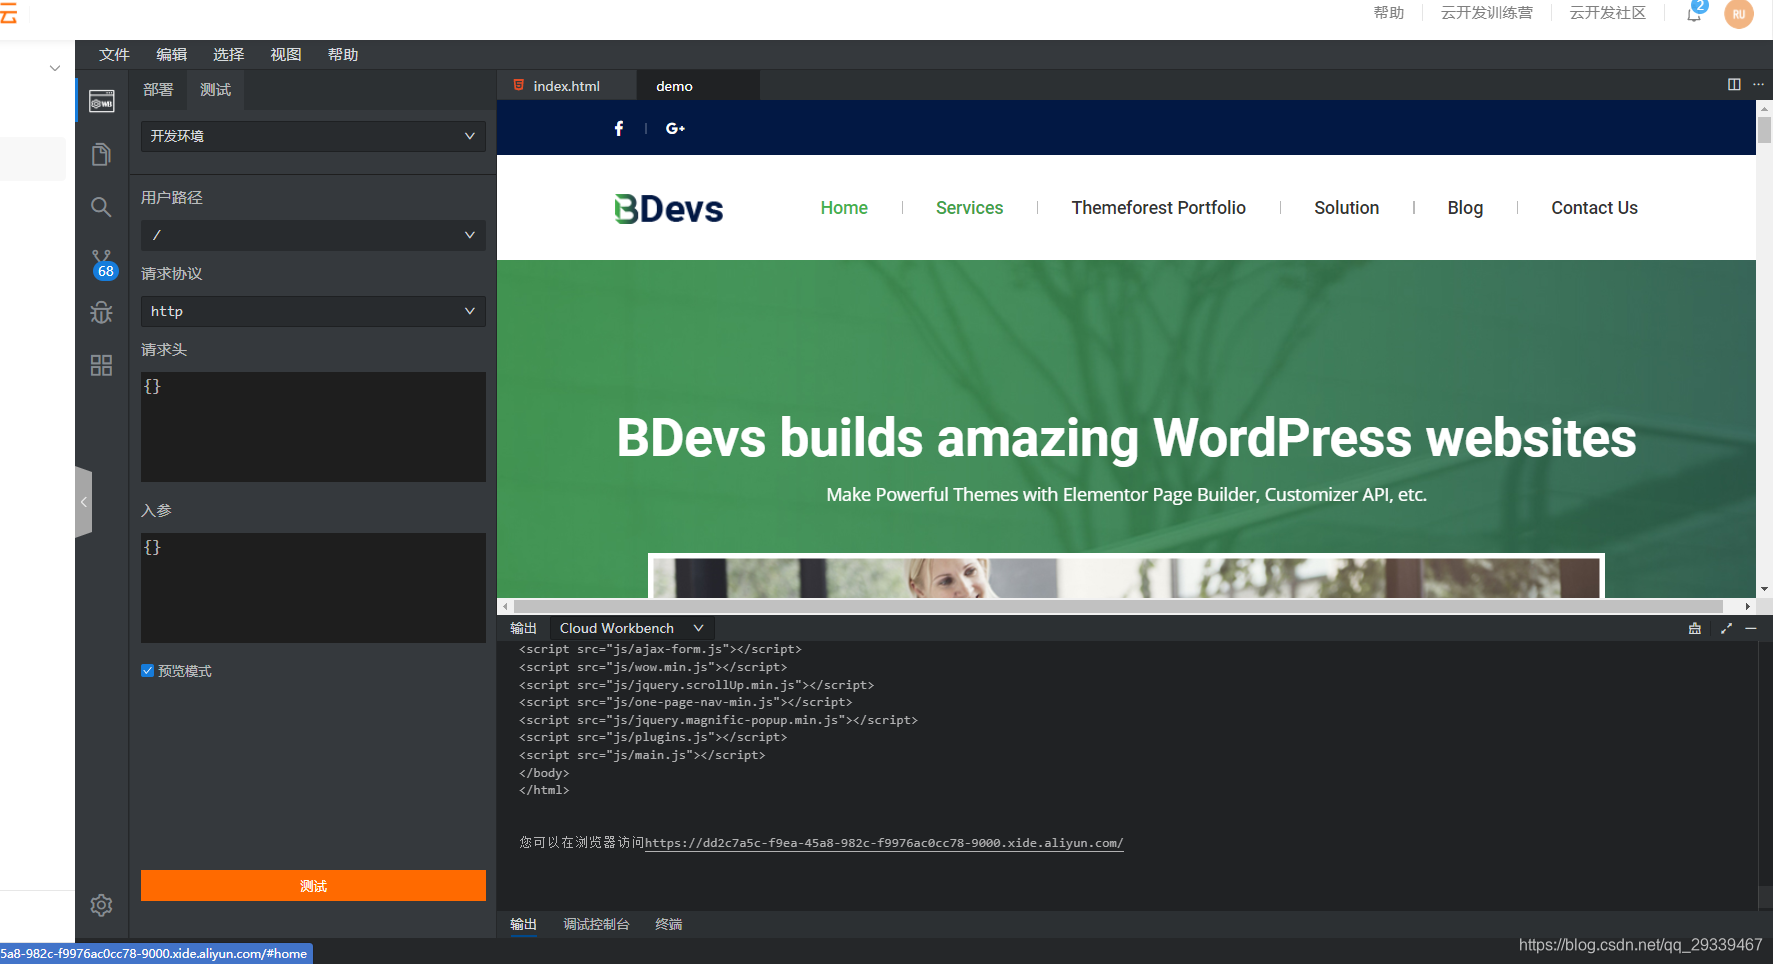Open the 视图 menu

click(286, 55)
